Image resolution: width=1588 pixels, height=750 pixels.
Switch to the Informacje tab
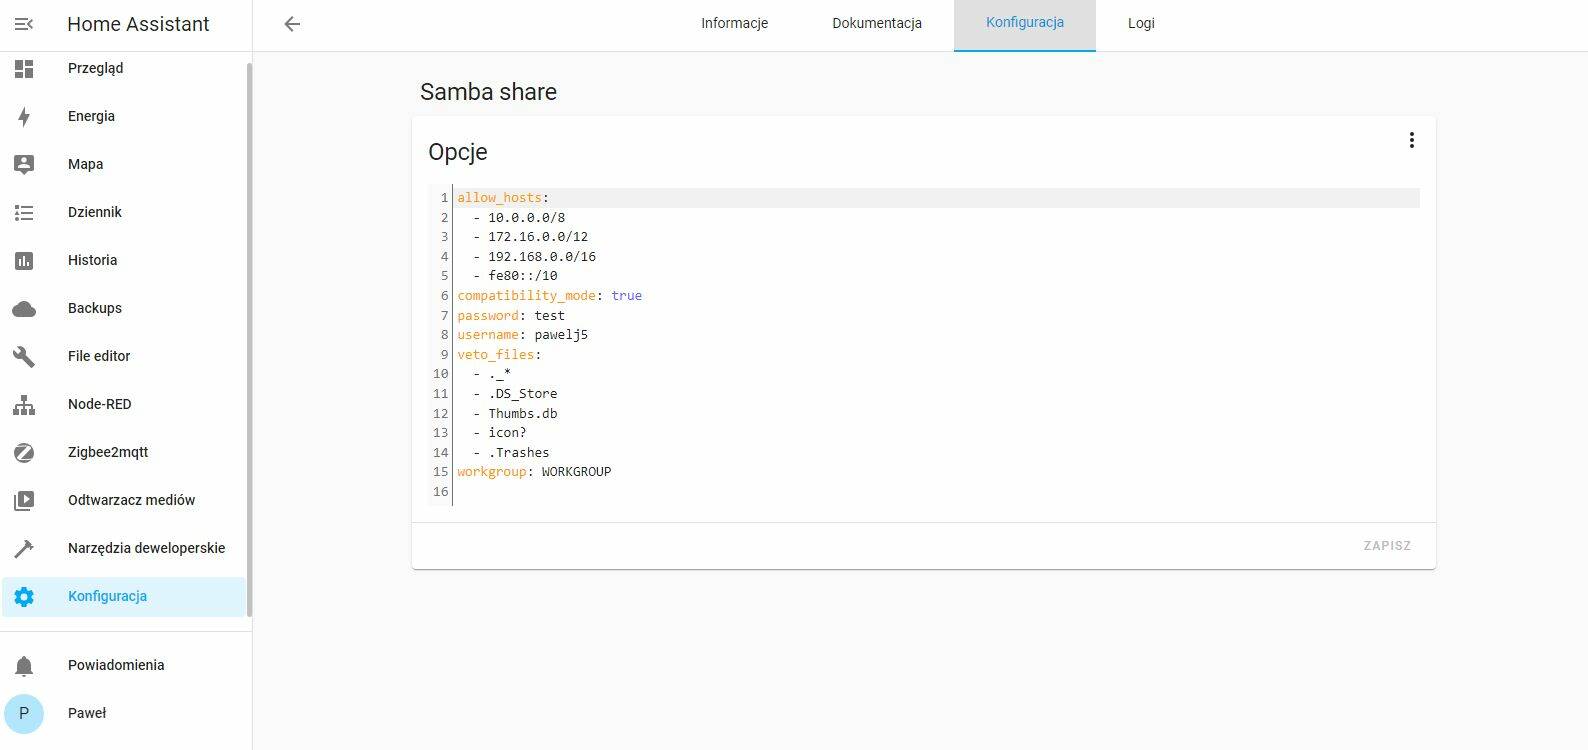point(734,23)
